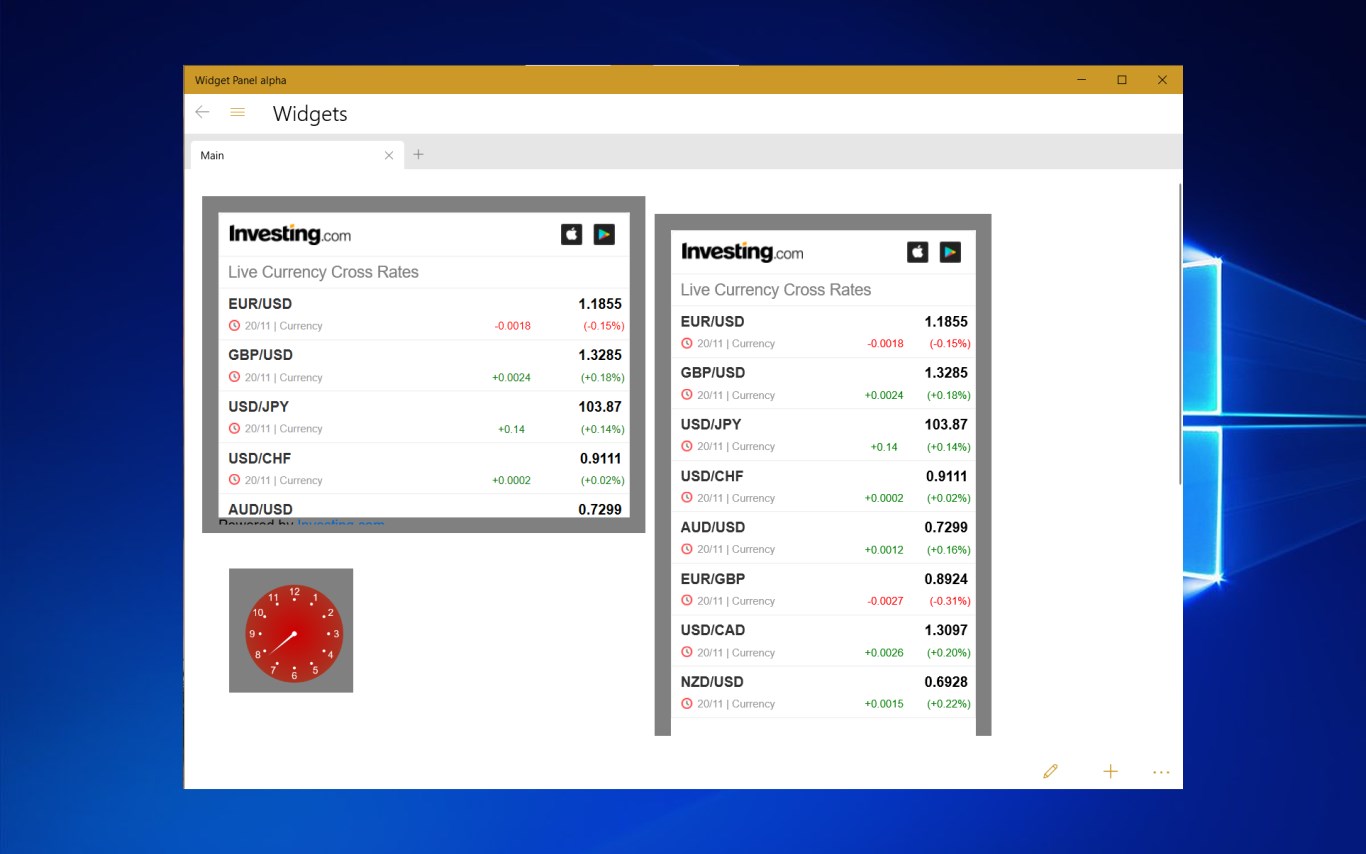
Task: Click the clock icon under EUR/USD in left widget
Action: [234, 325]
